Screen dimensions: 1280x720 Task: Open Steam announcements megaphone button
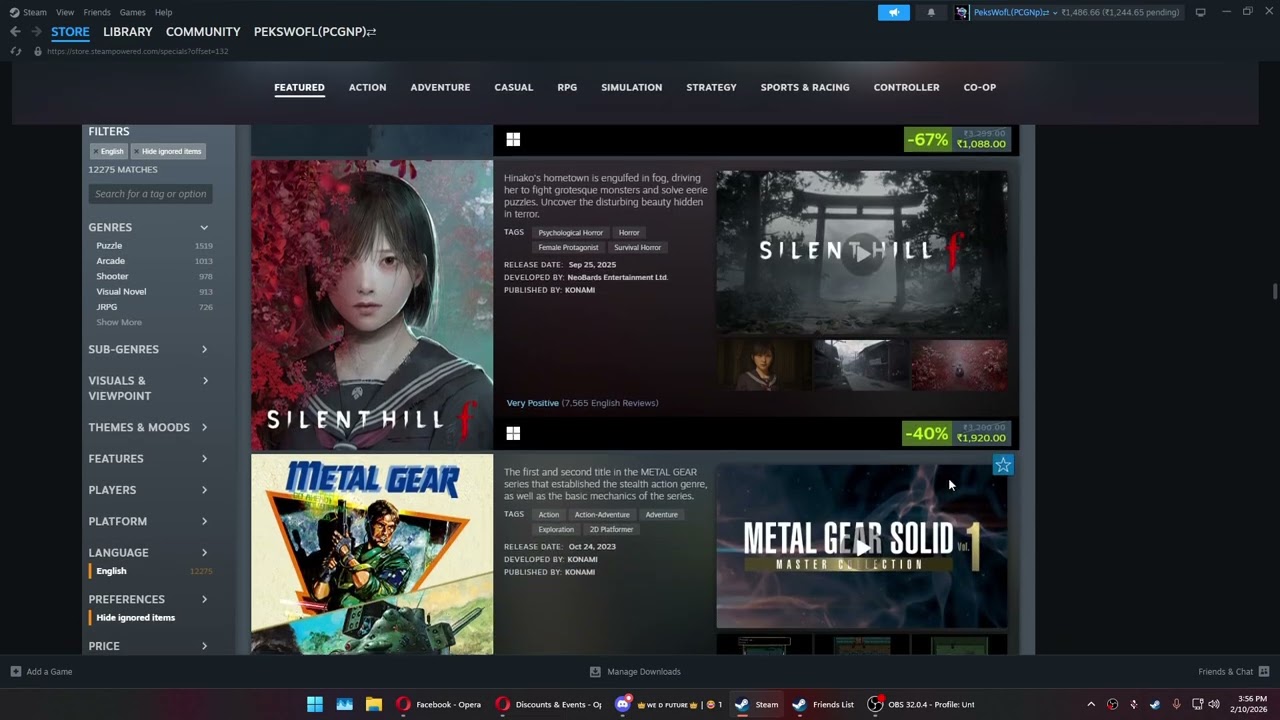tap(894, 12)
